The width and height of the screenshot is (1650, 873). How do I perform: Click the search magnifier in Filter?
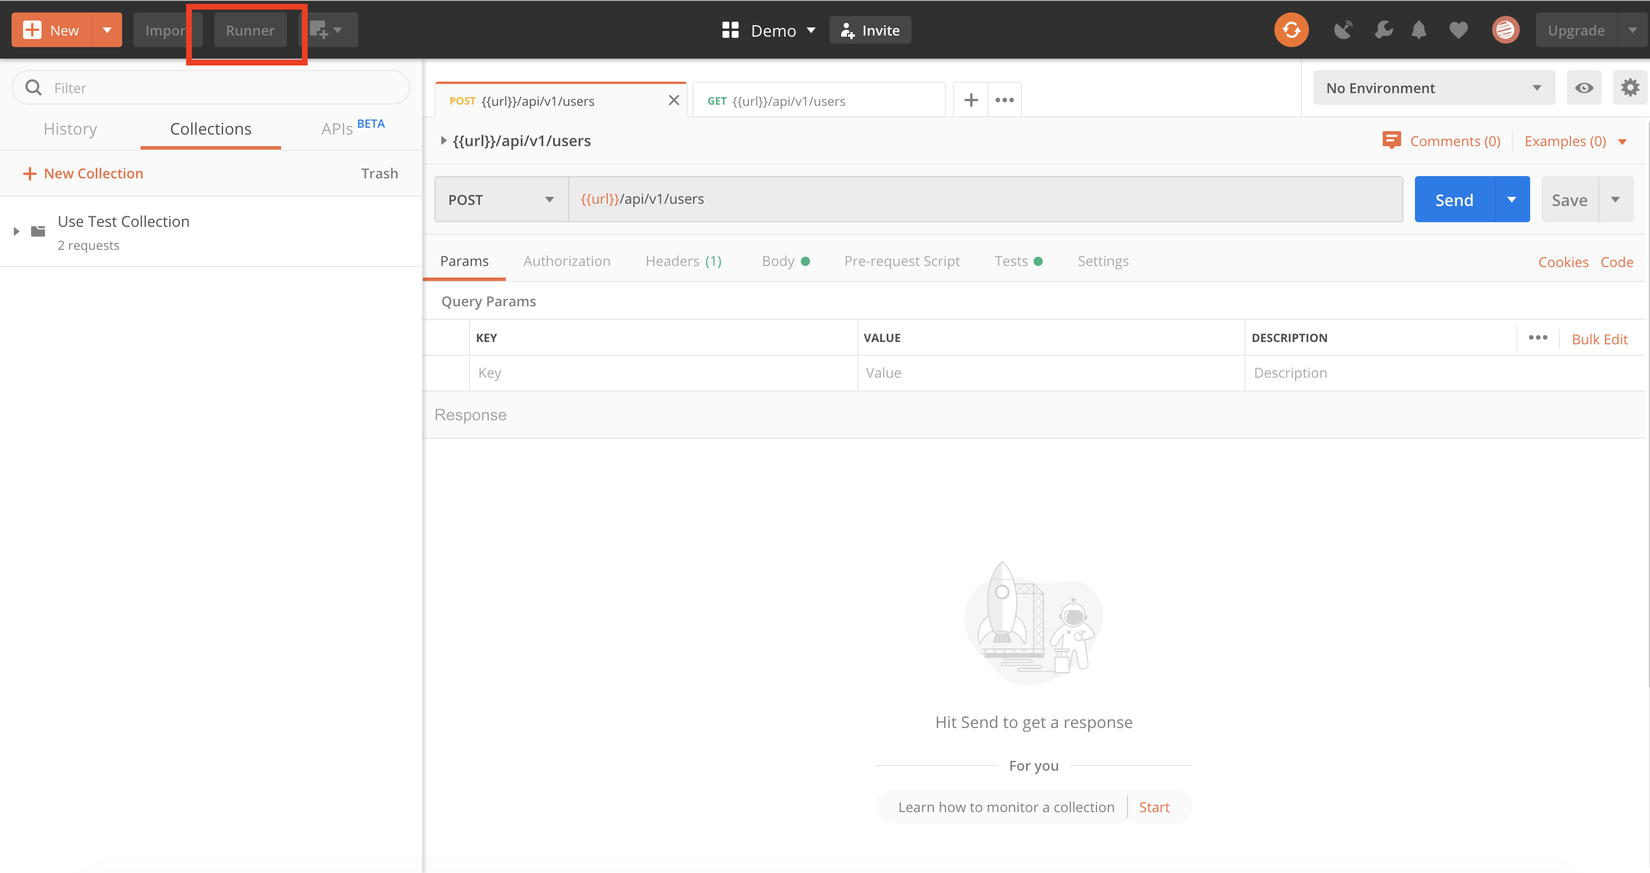click(34, 88)
